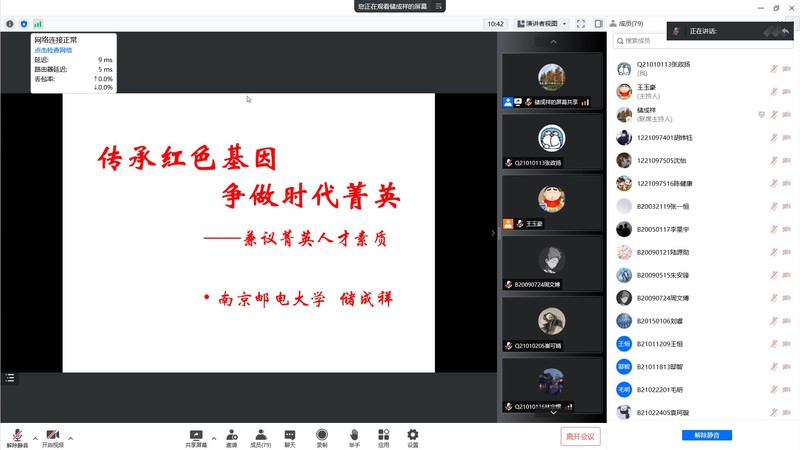Open the 应用 apps icon in bottom toolbar

(384, 437)
